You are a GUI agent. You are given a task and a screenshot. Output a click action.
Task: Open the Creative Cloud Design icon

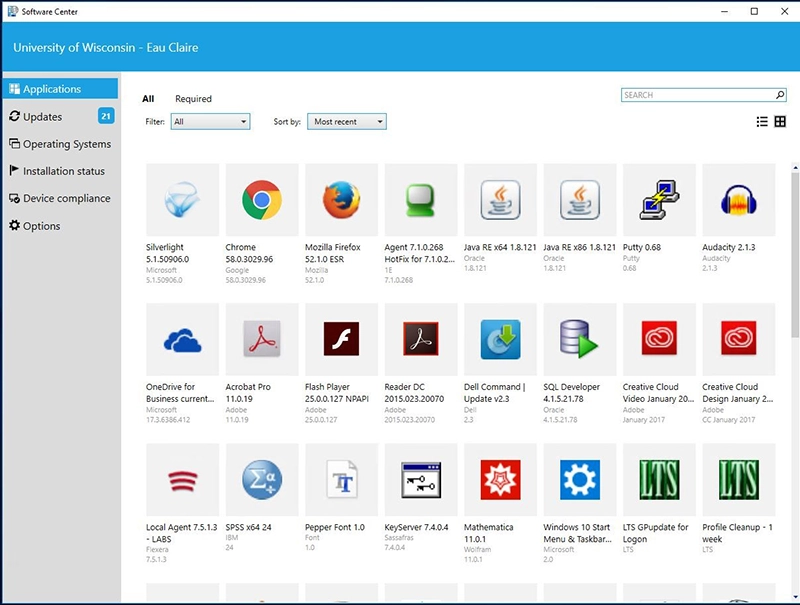point(739,339)
